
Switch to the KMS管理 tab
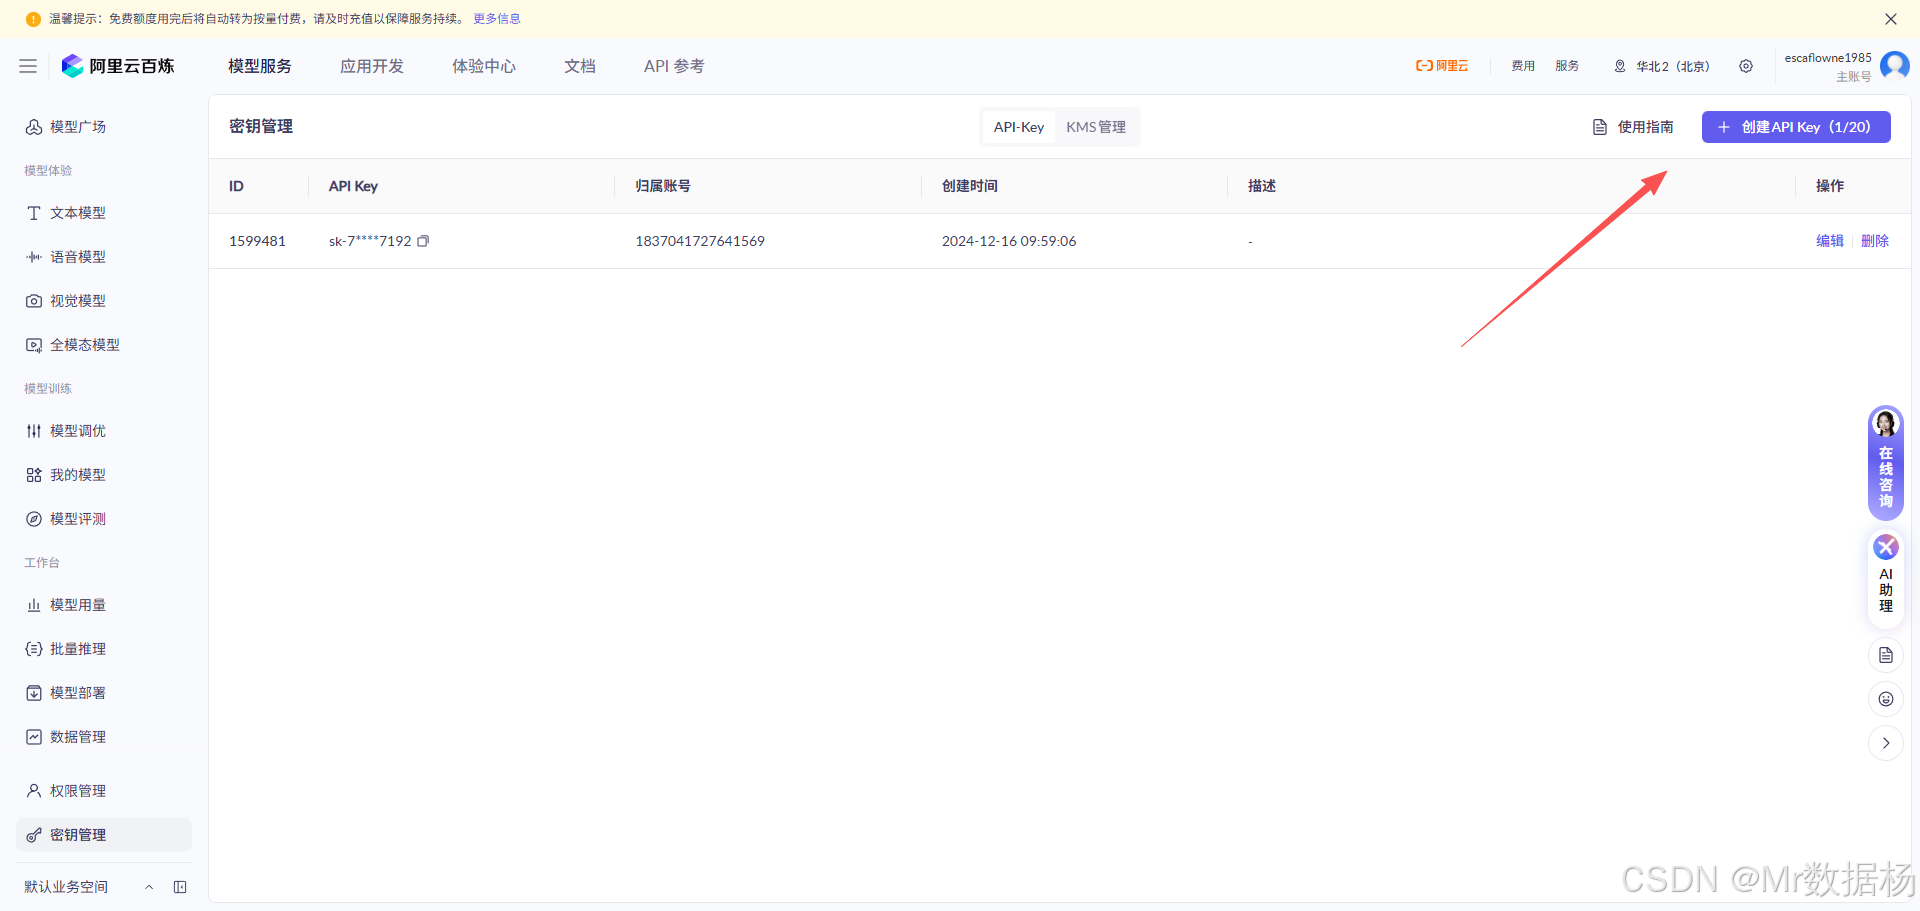point(1096,127)
